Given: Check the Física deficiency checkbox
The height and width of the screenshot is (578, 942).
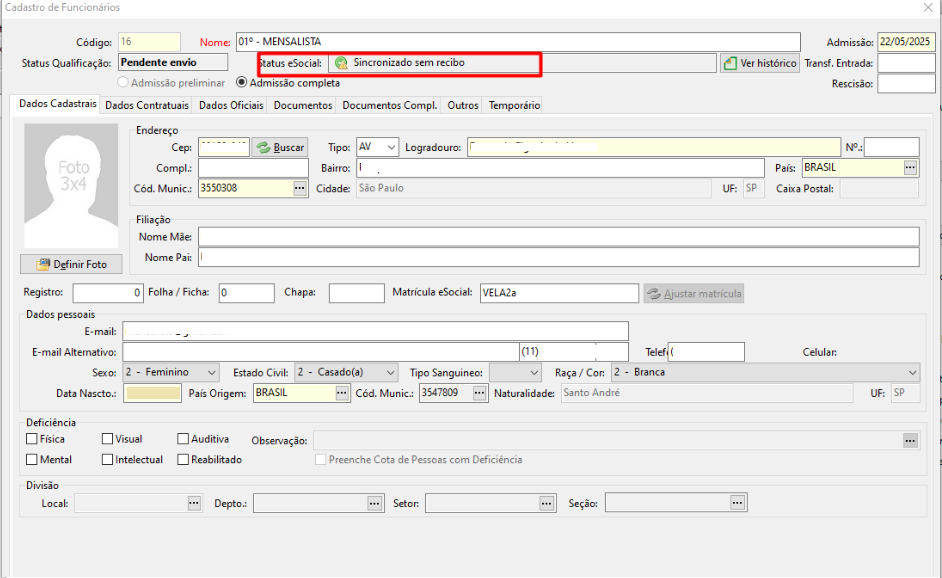Looking at the screenshot, I should (32, 439).
